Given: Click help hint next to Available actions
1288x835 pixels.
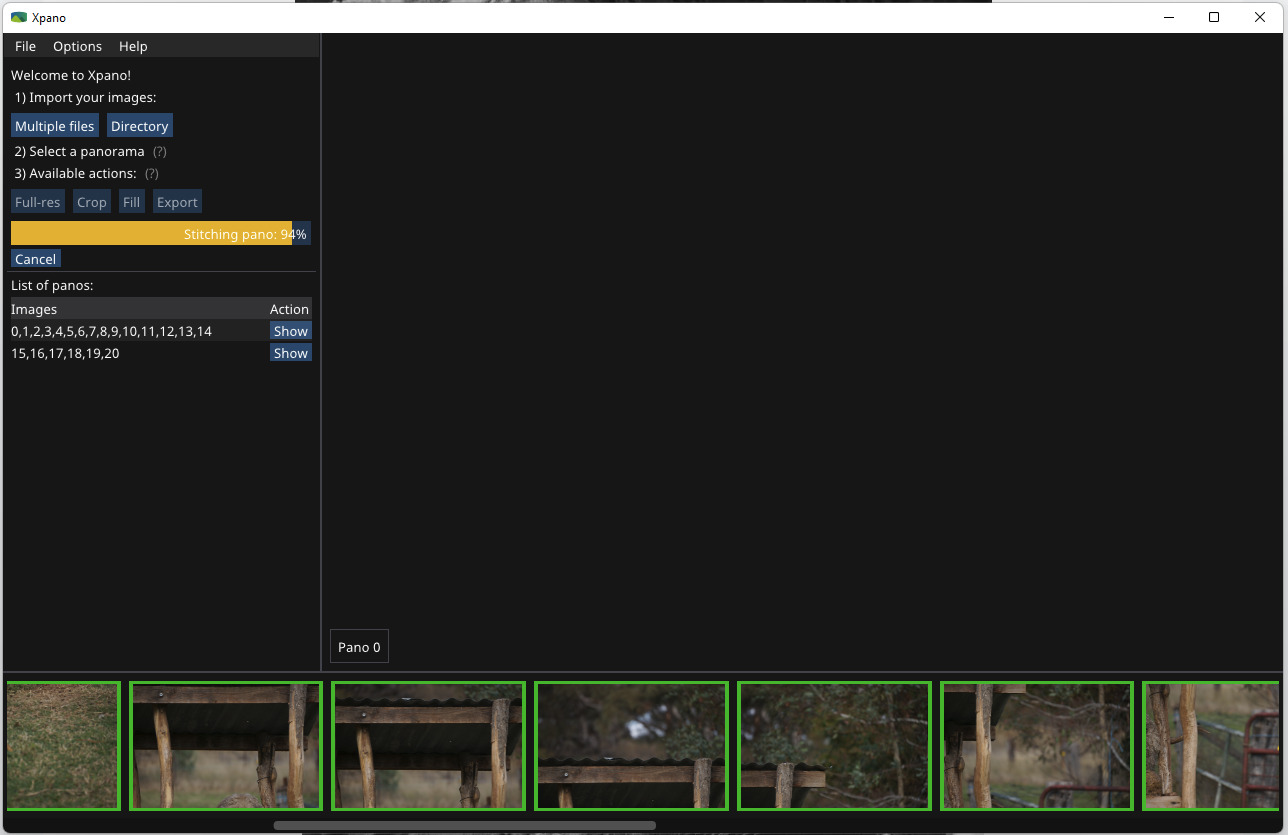Looking at the screenshot, I should tap(152, 174).
